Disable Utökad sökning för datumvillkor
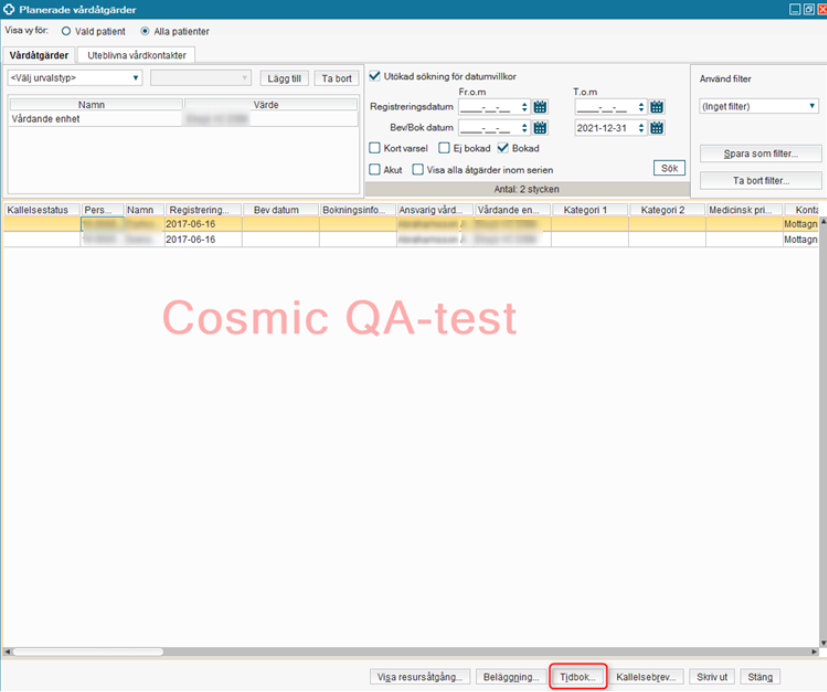This screenshot has height=692, width=827. 375,76
